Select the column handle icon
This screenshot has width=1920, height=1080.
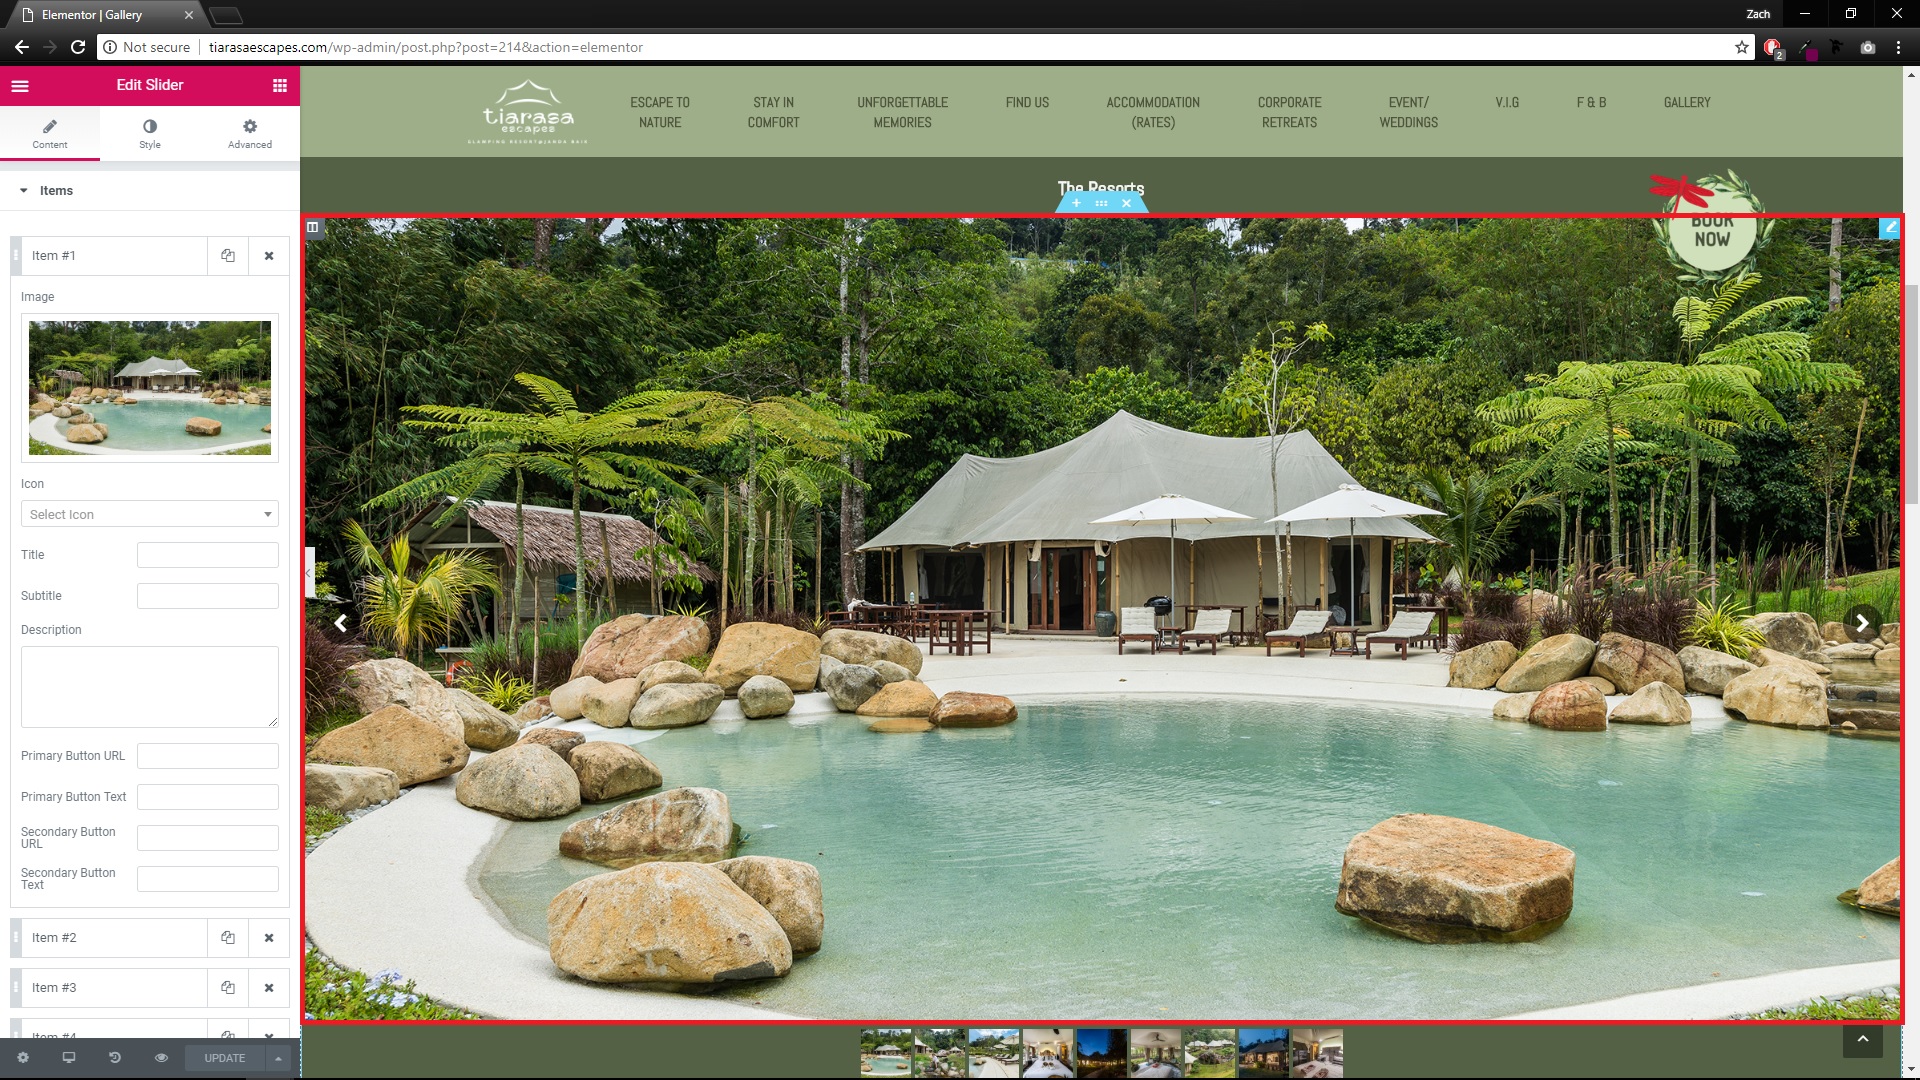coord(313,227)
